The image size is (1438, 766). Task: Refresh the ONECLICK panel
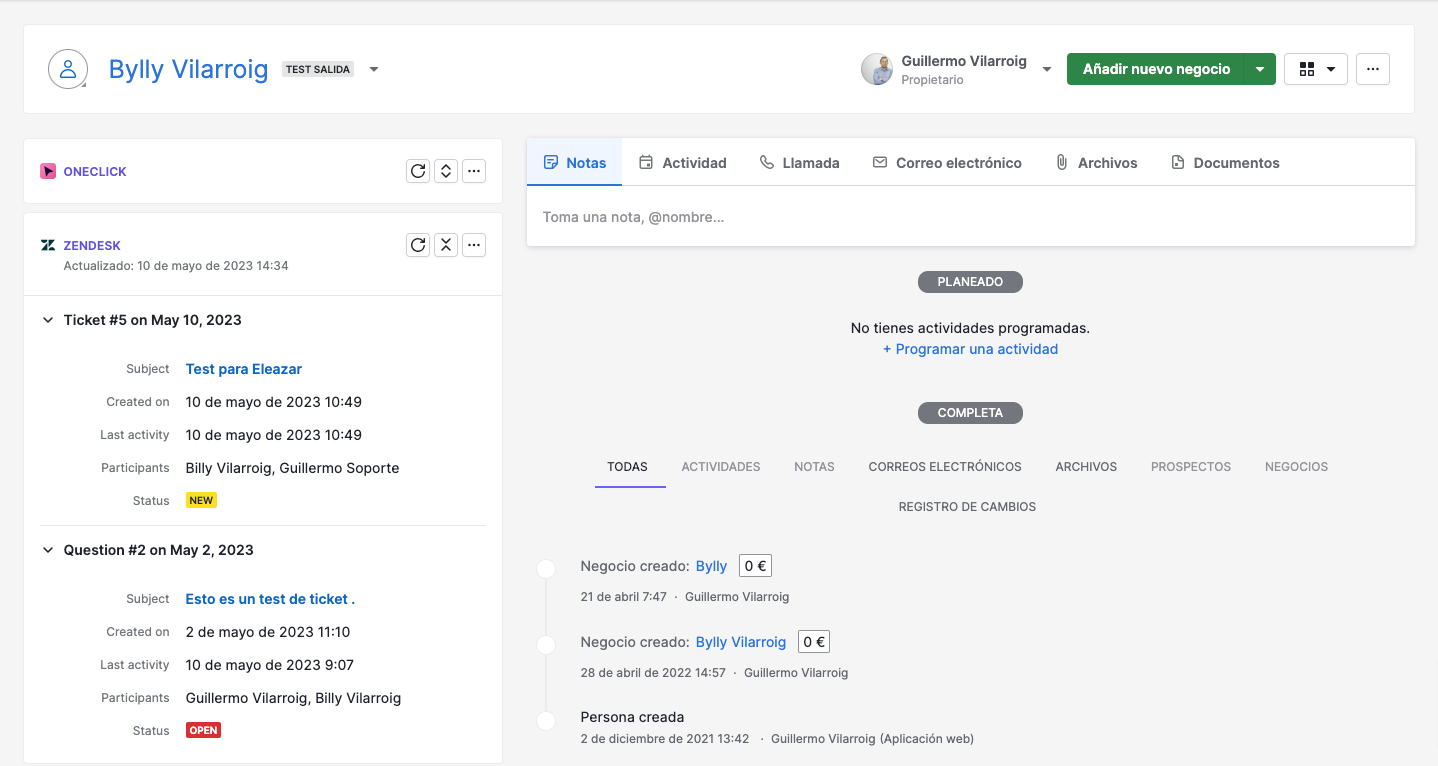[x=418, y=171]
